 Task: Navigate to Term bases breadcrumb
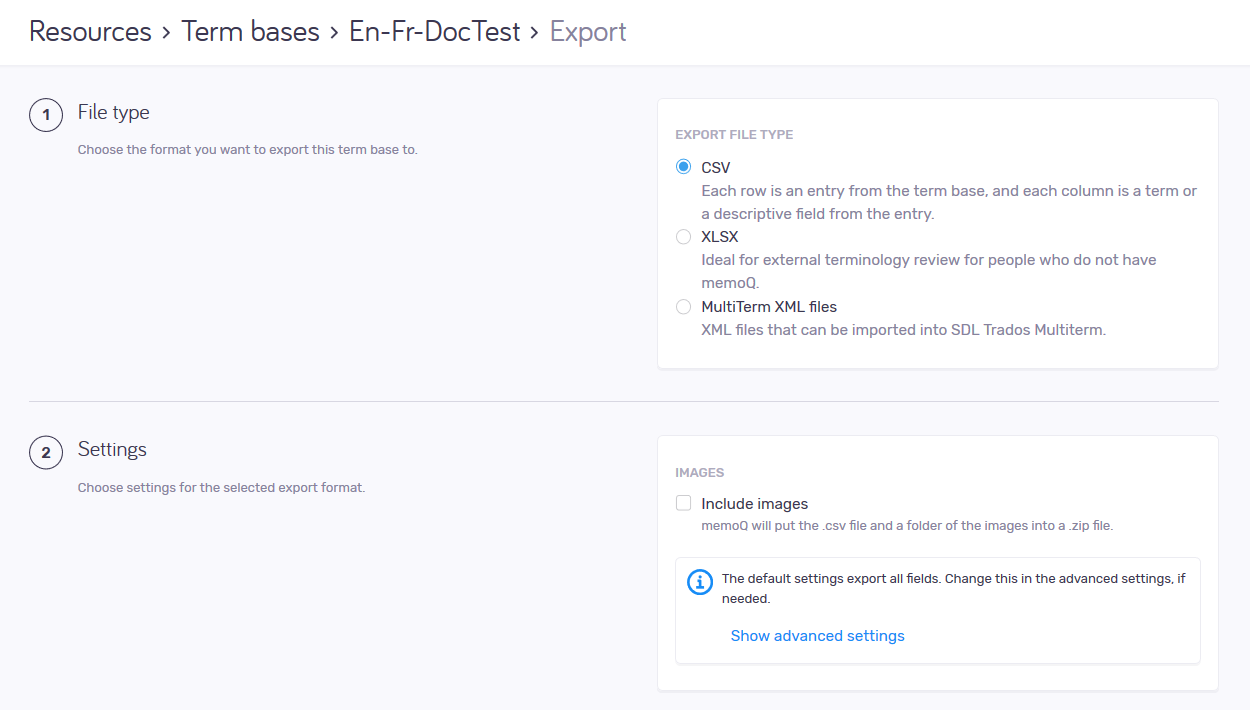tap(250, 32)
